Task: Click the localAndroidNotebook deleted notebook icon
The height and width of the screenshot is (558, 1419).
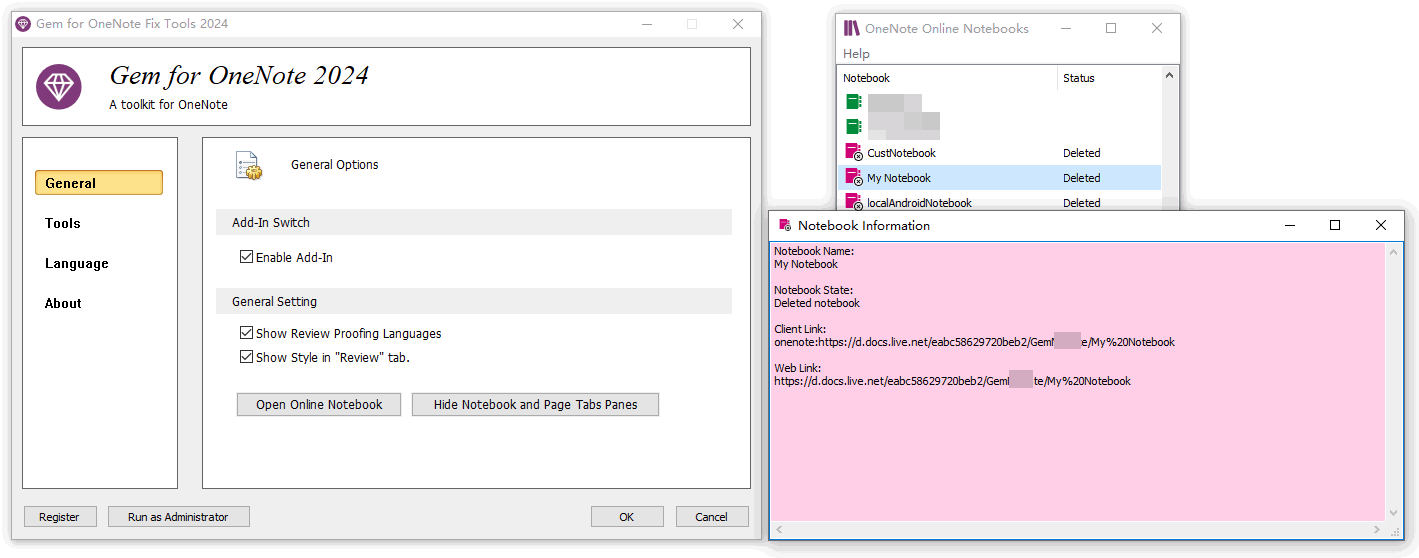Action: 853,202
